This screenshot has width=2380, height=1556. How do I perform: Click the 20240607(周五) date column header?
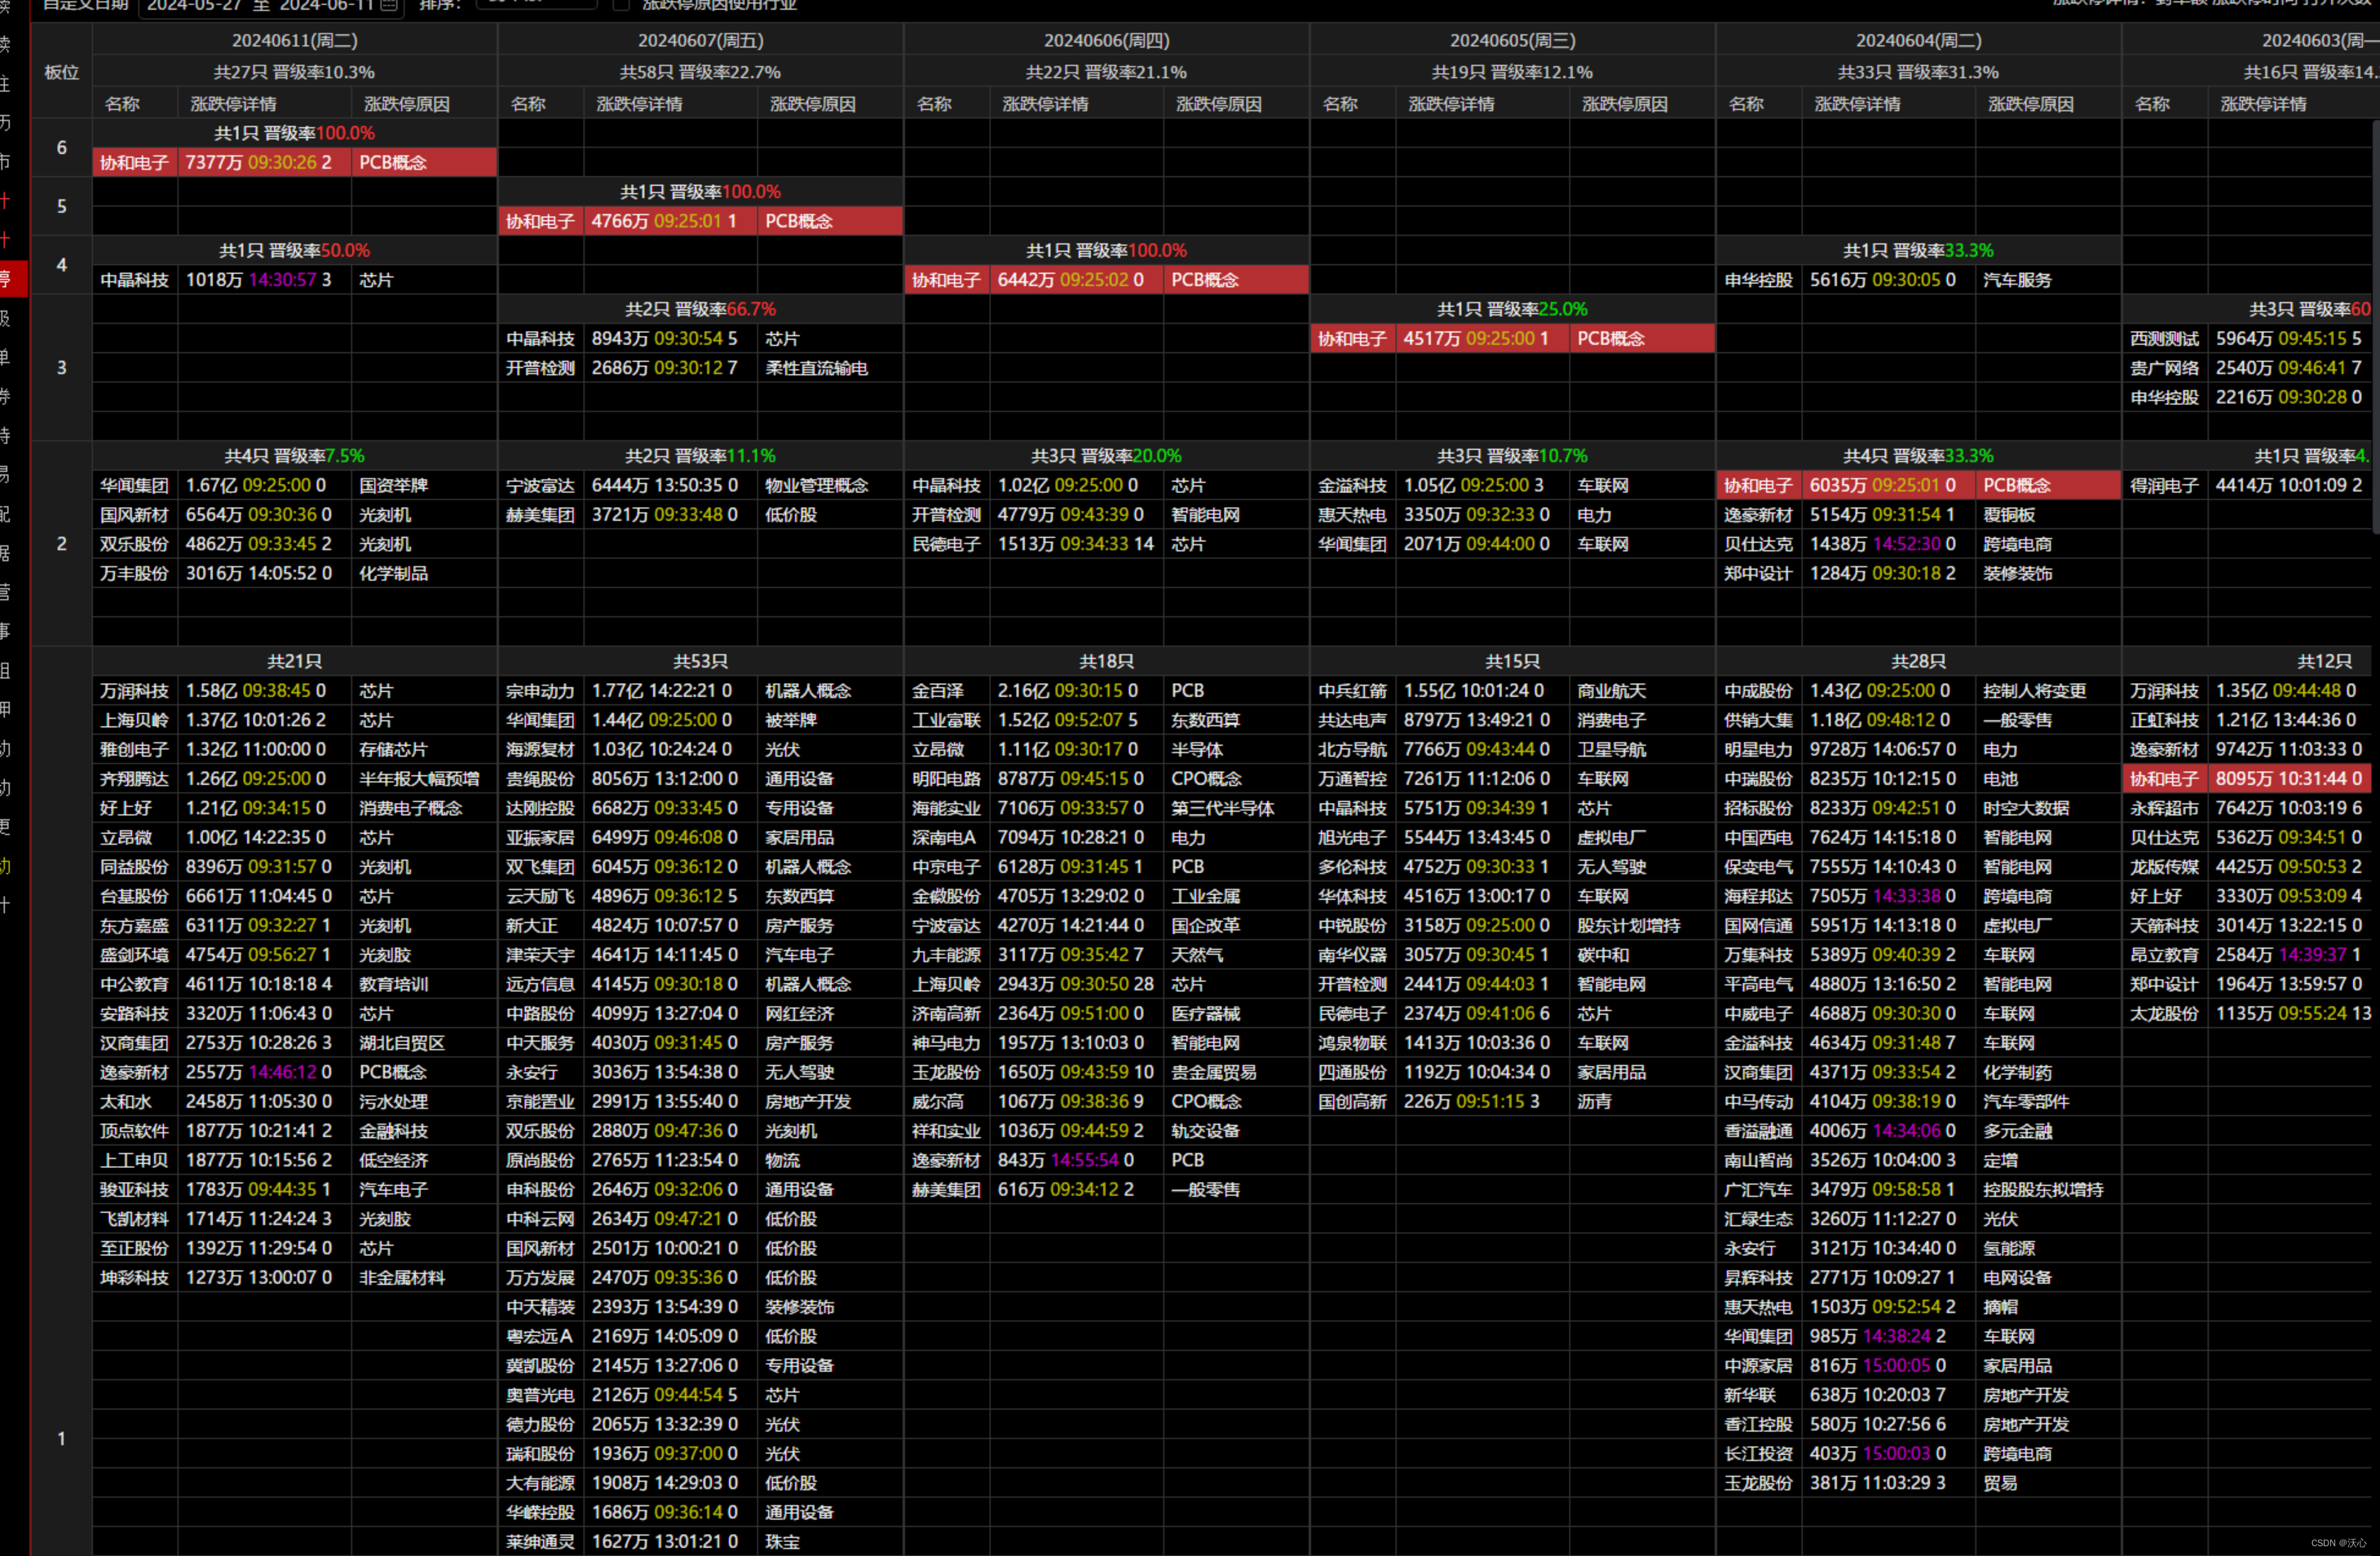[x=700, y=40]
